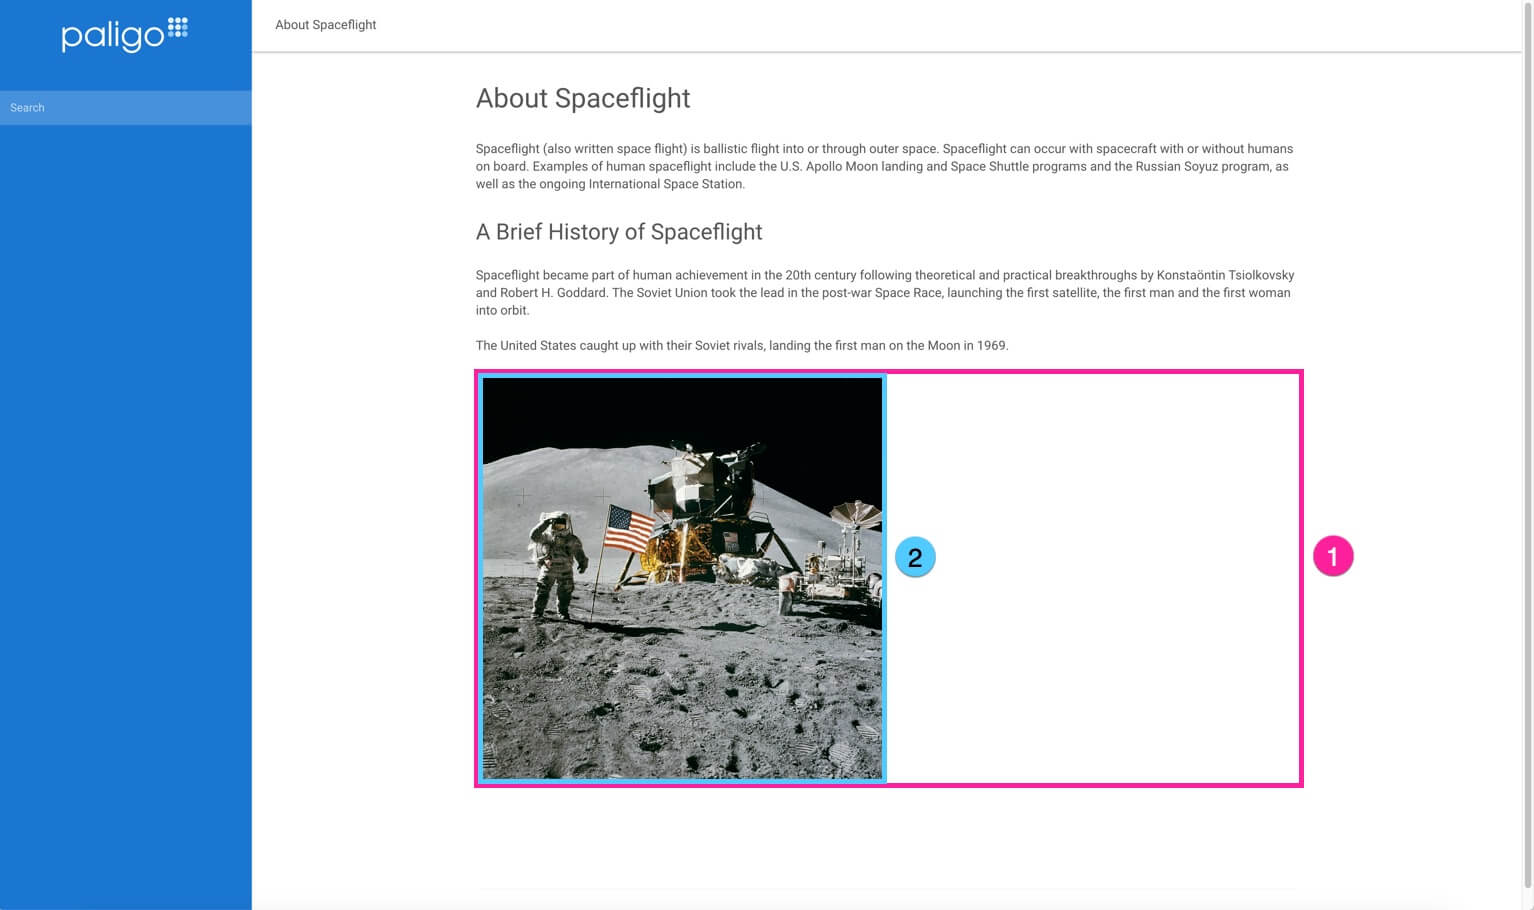
Task: Click the Search bar placeholder text
Action: click(x=27, y=107)
